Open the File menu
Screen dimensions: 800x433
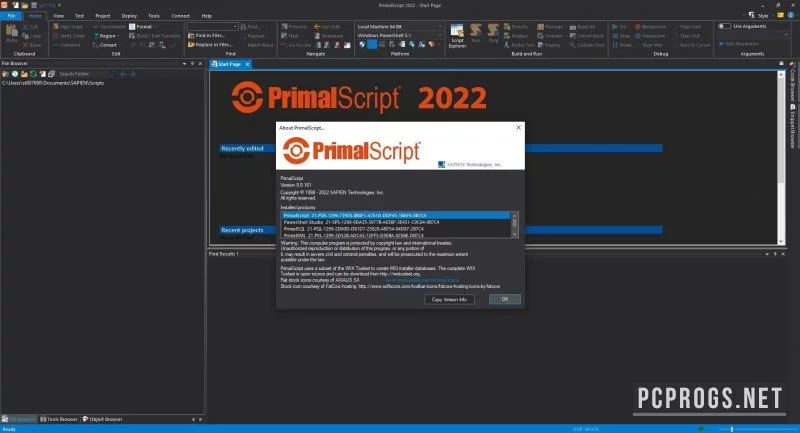11,16
